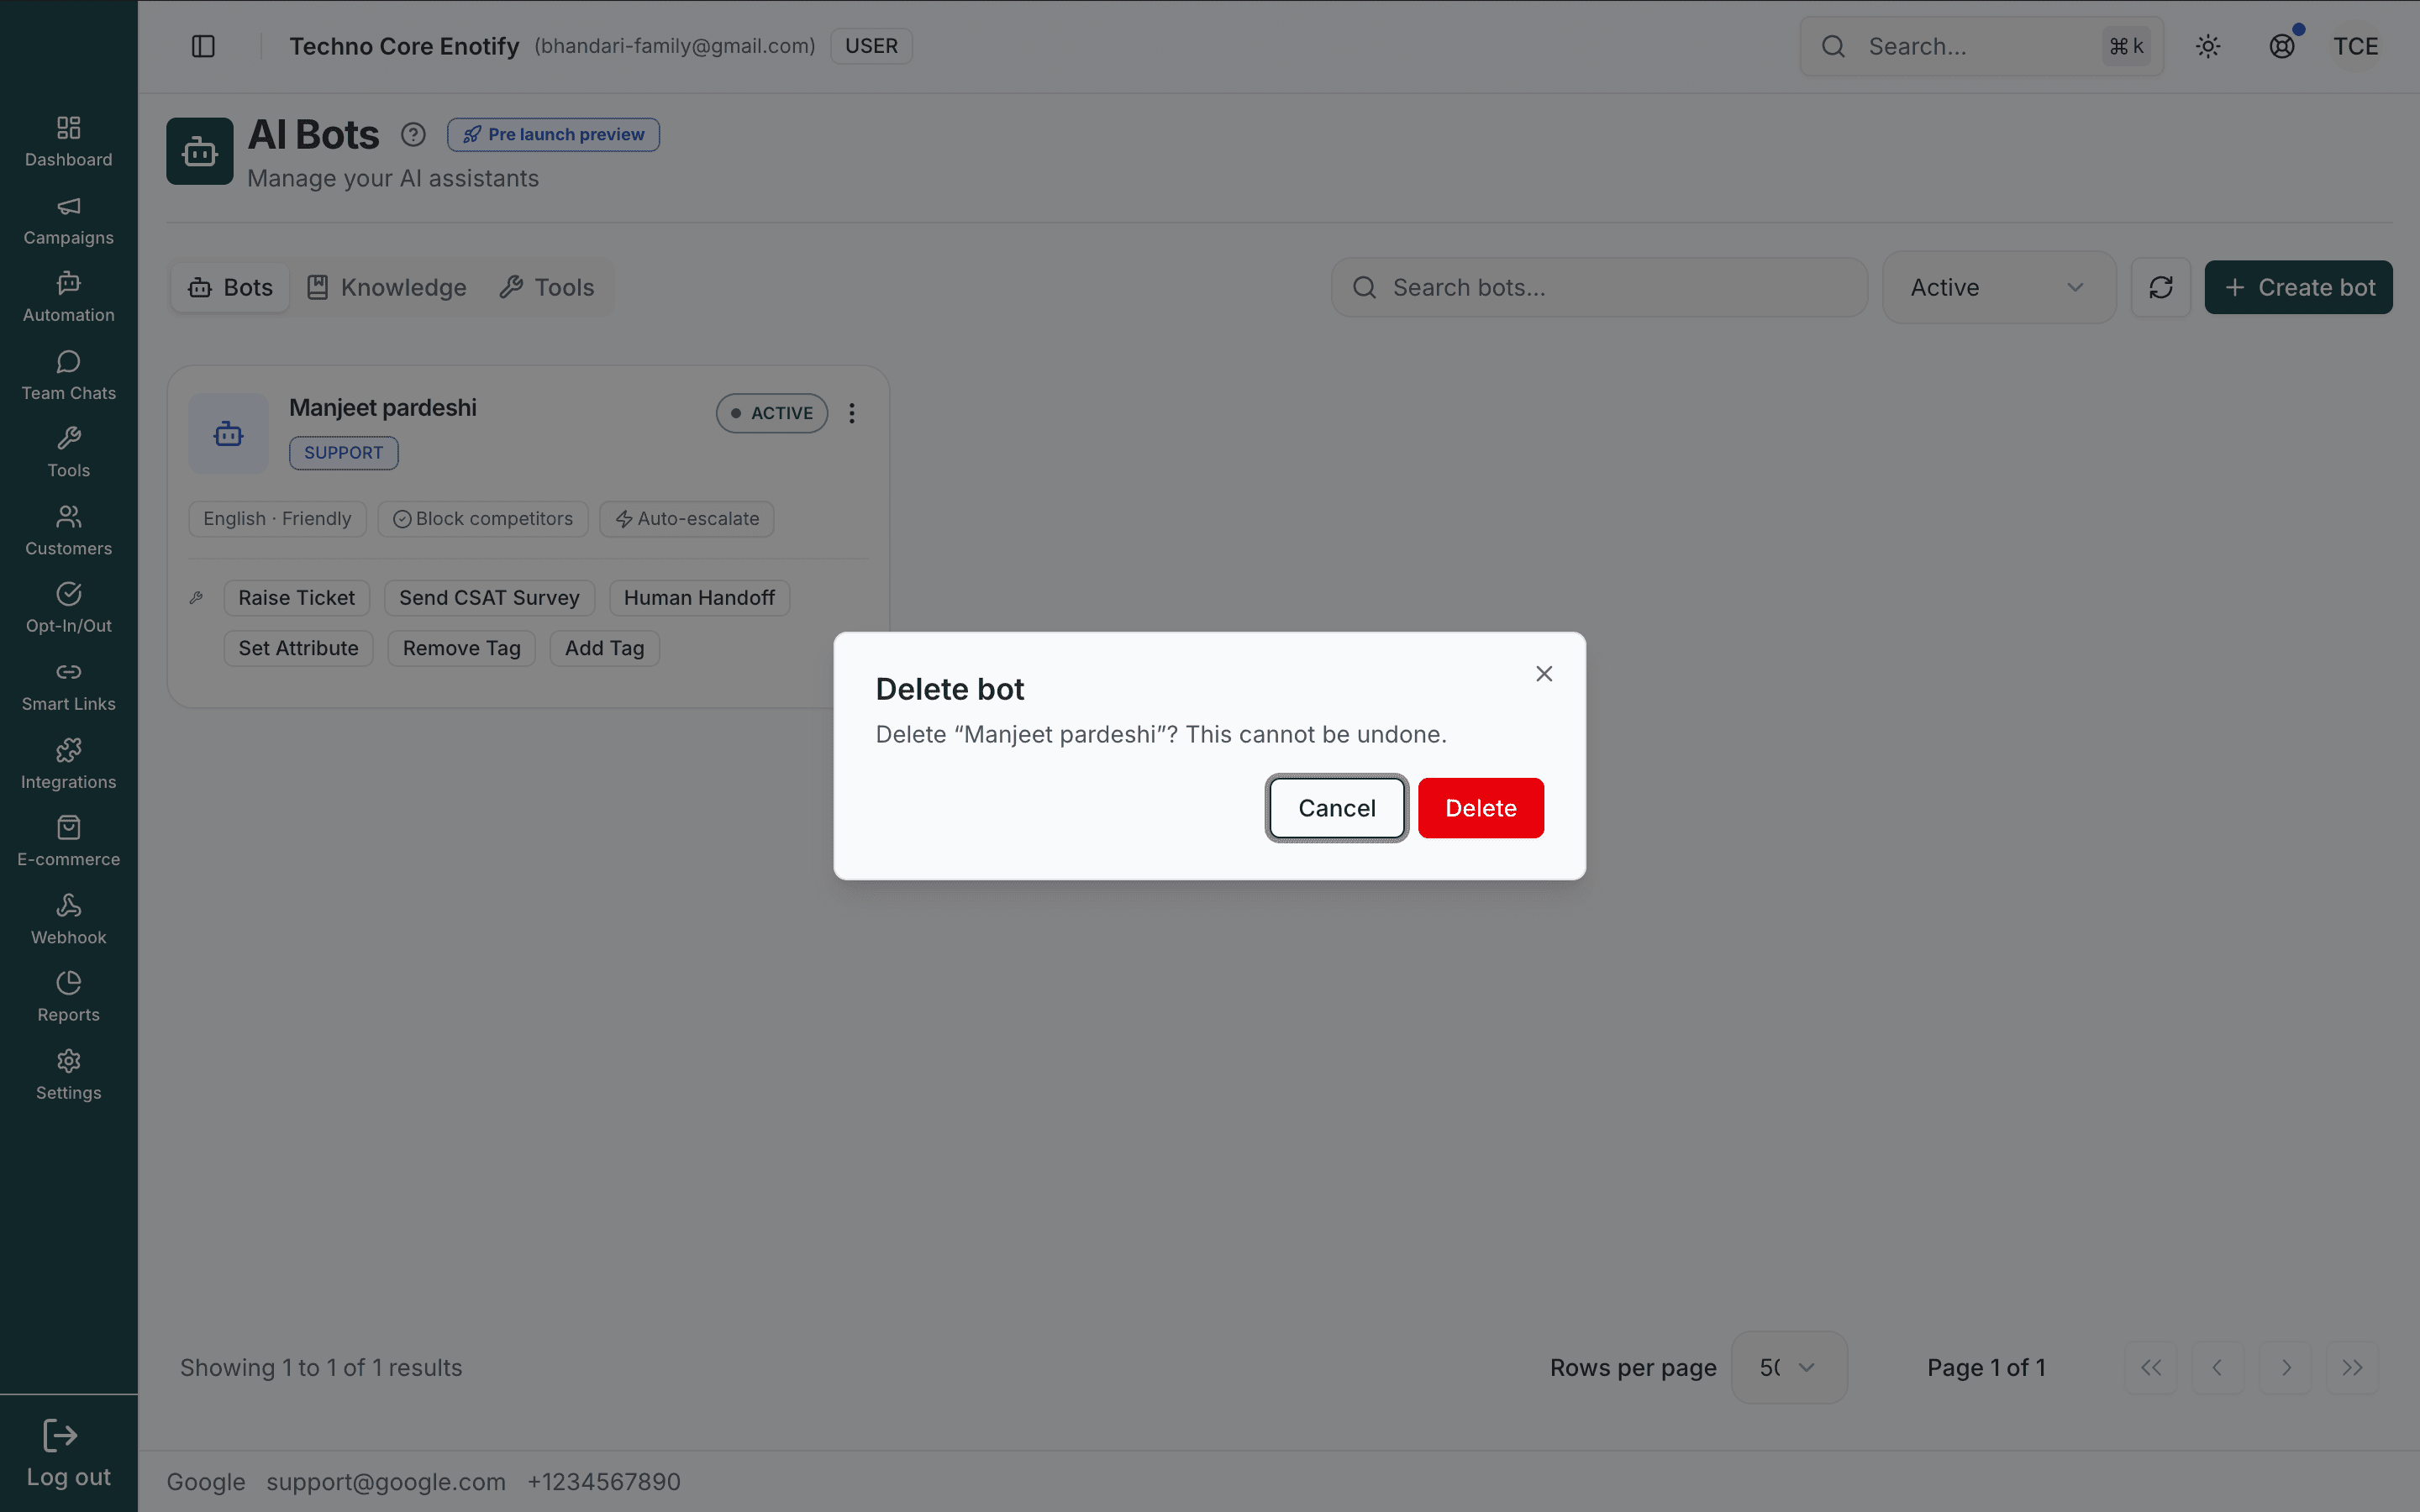
Task: Click the USER role badge
Action: pos(871,46)
